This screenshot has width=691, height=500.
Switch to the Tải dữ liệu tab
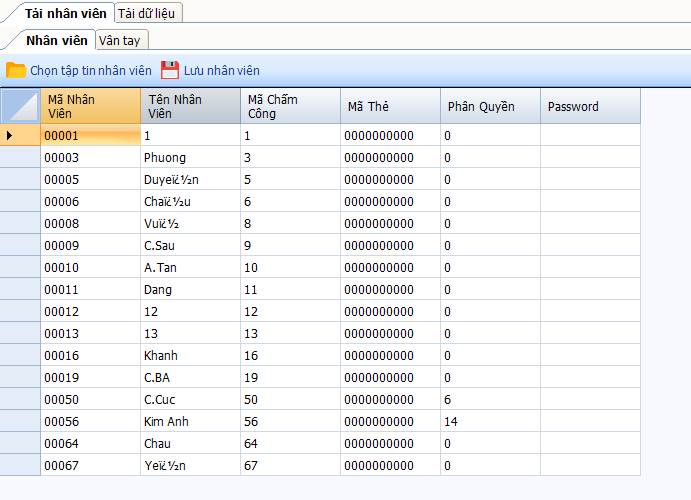click(x=148, y=13)
